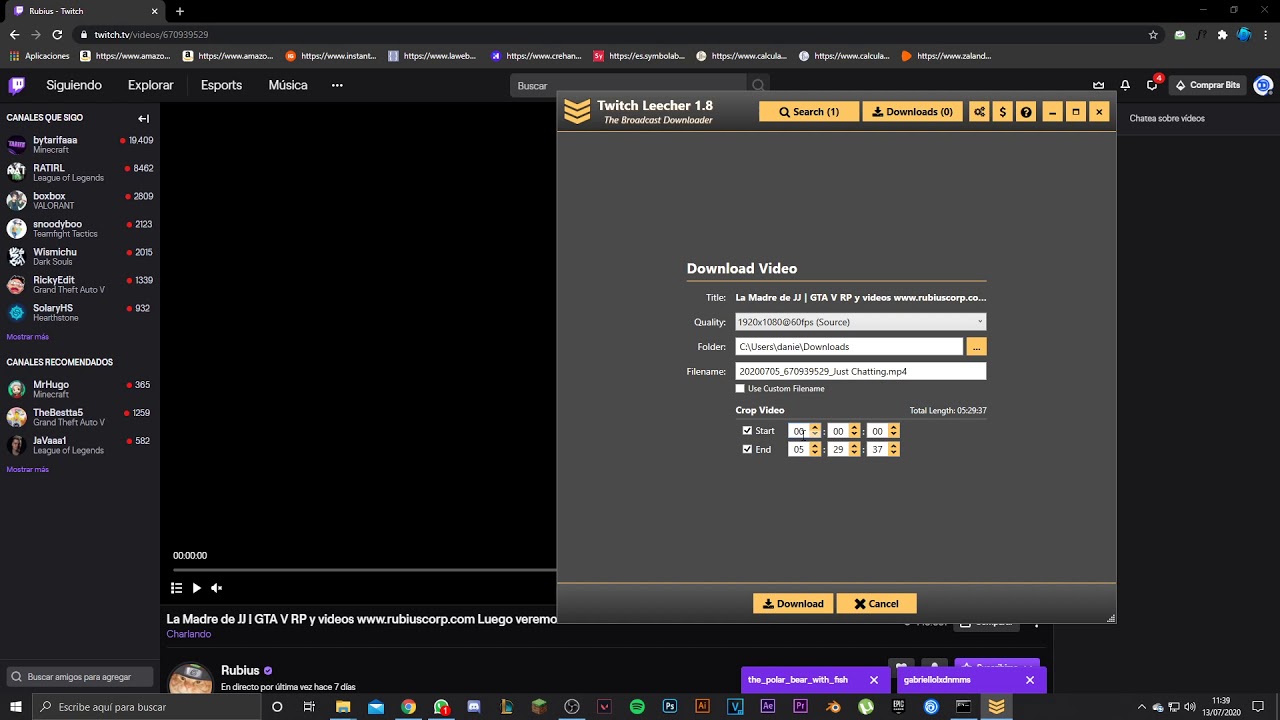Expand Mostrar más under recommended channels
Image resolution: width=1280 pixels, height=720 pixels.
point(27,469)
